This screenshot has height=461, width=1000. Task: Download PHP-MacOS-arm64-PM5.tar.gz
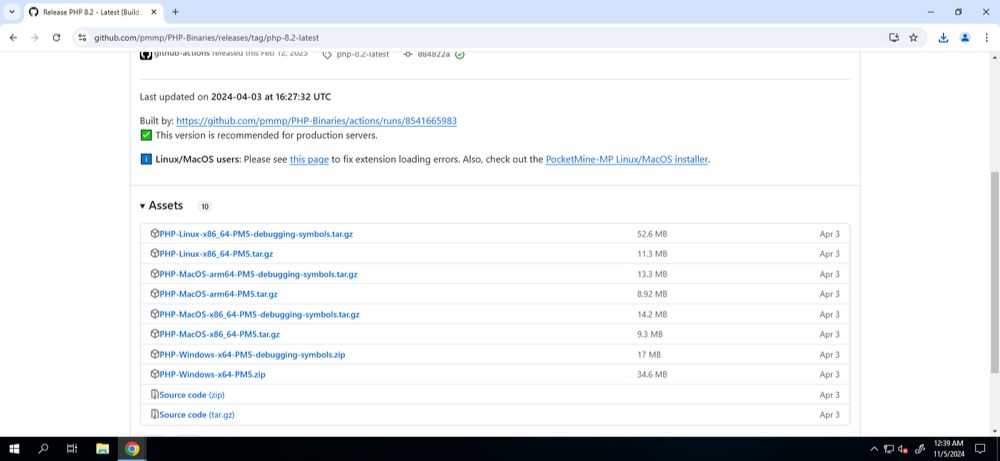[218, 294]
